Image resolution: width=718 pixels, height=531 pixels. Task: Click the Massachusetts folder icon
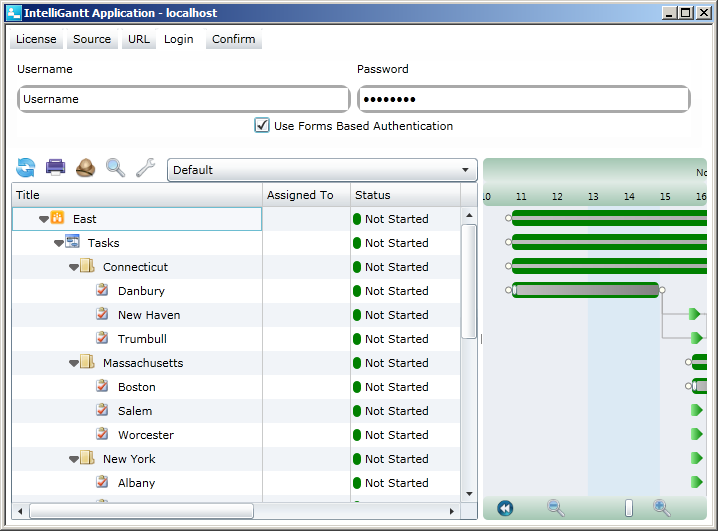pos(87,361)
